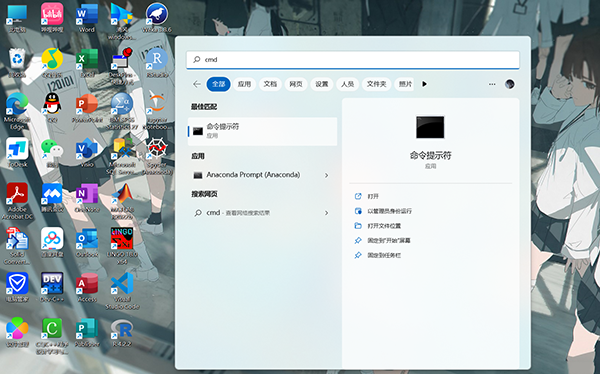Launch R 4.2.2 from desktop
The height and width of the screenshot is (374, 600).
coord(122,332)
